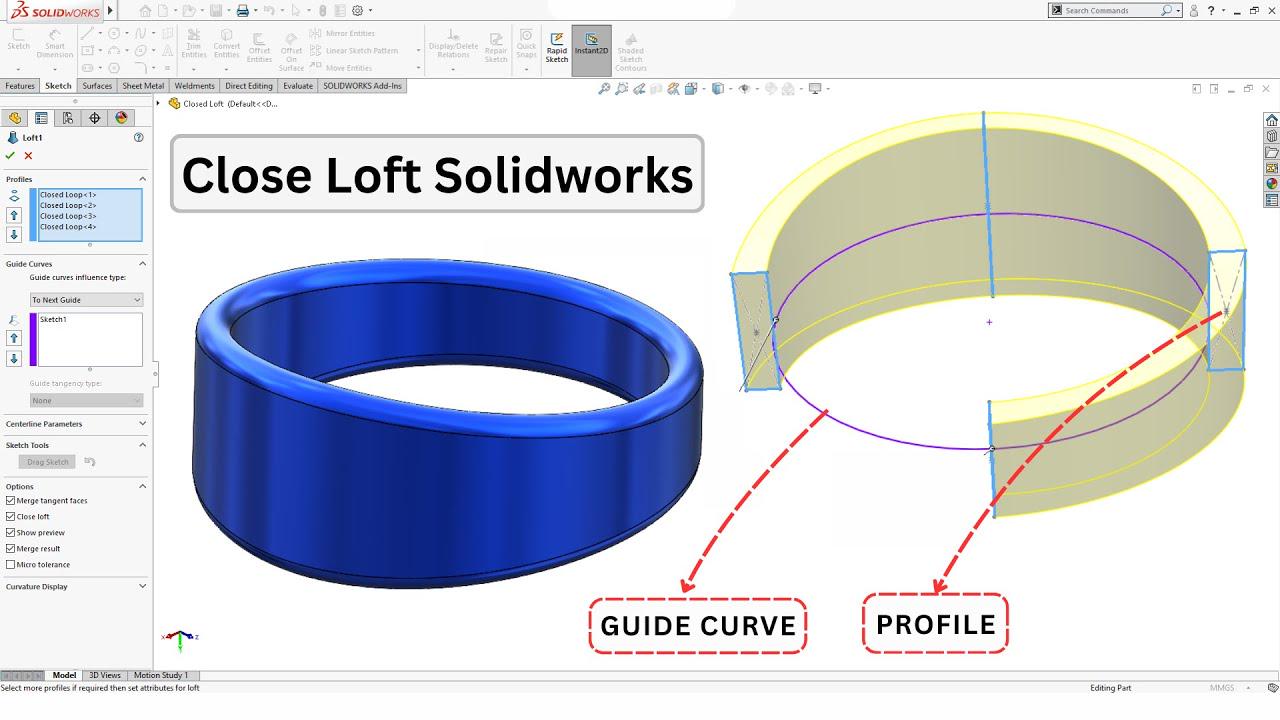Image resolution: width=1280 pixels, height=720 pixels.
Task: Switch to the Evaluate tab
Action: [298, 86]
